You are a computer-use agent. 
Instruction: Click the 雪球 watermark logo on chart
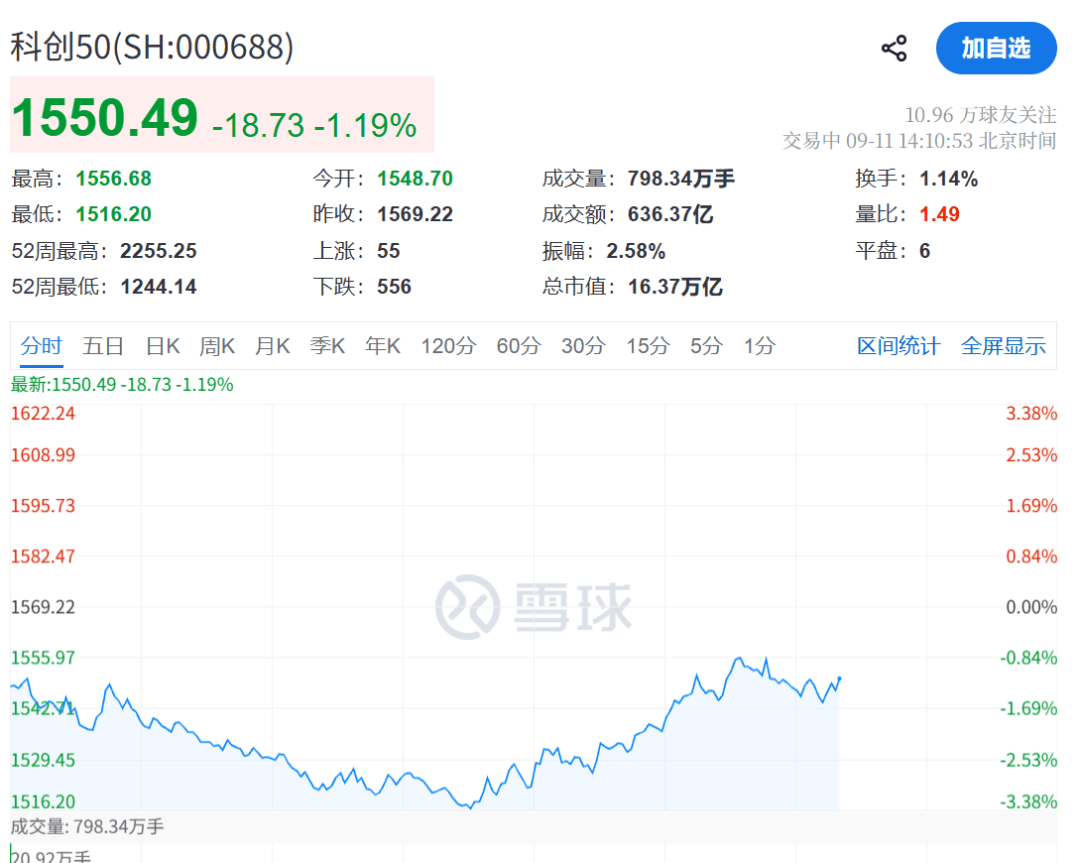click(x=534, y=607)
